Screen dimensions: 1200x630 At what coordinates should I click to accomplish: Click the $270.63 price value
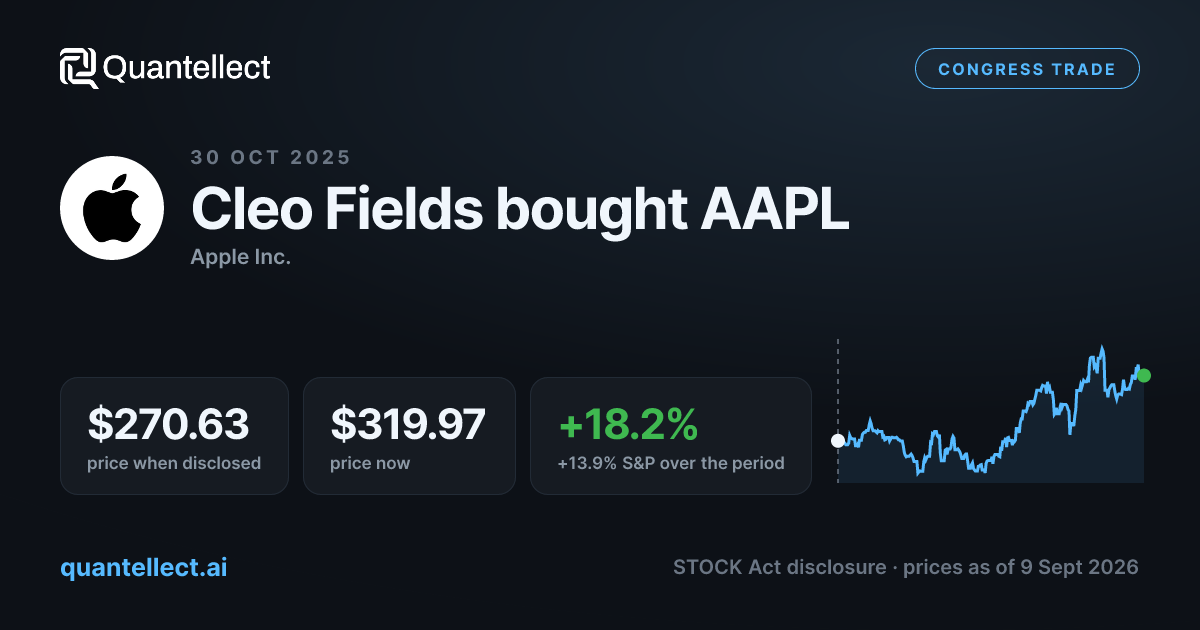click(x=168, y=424)
